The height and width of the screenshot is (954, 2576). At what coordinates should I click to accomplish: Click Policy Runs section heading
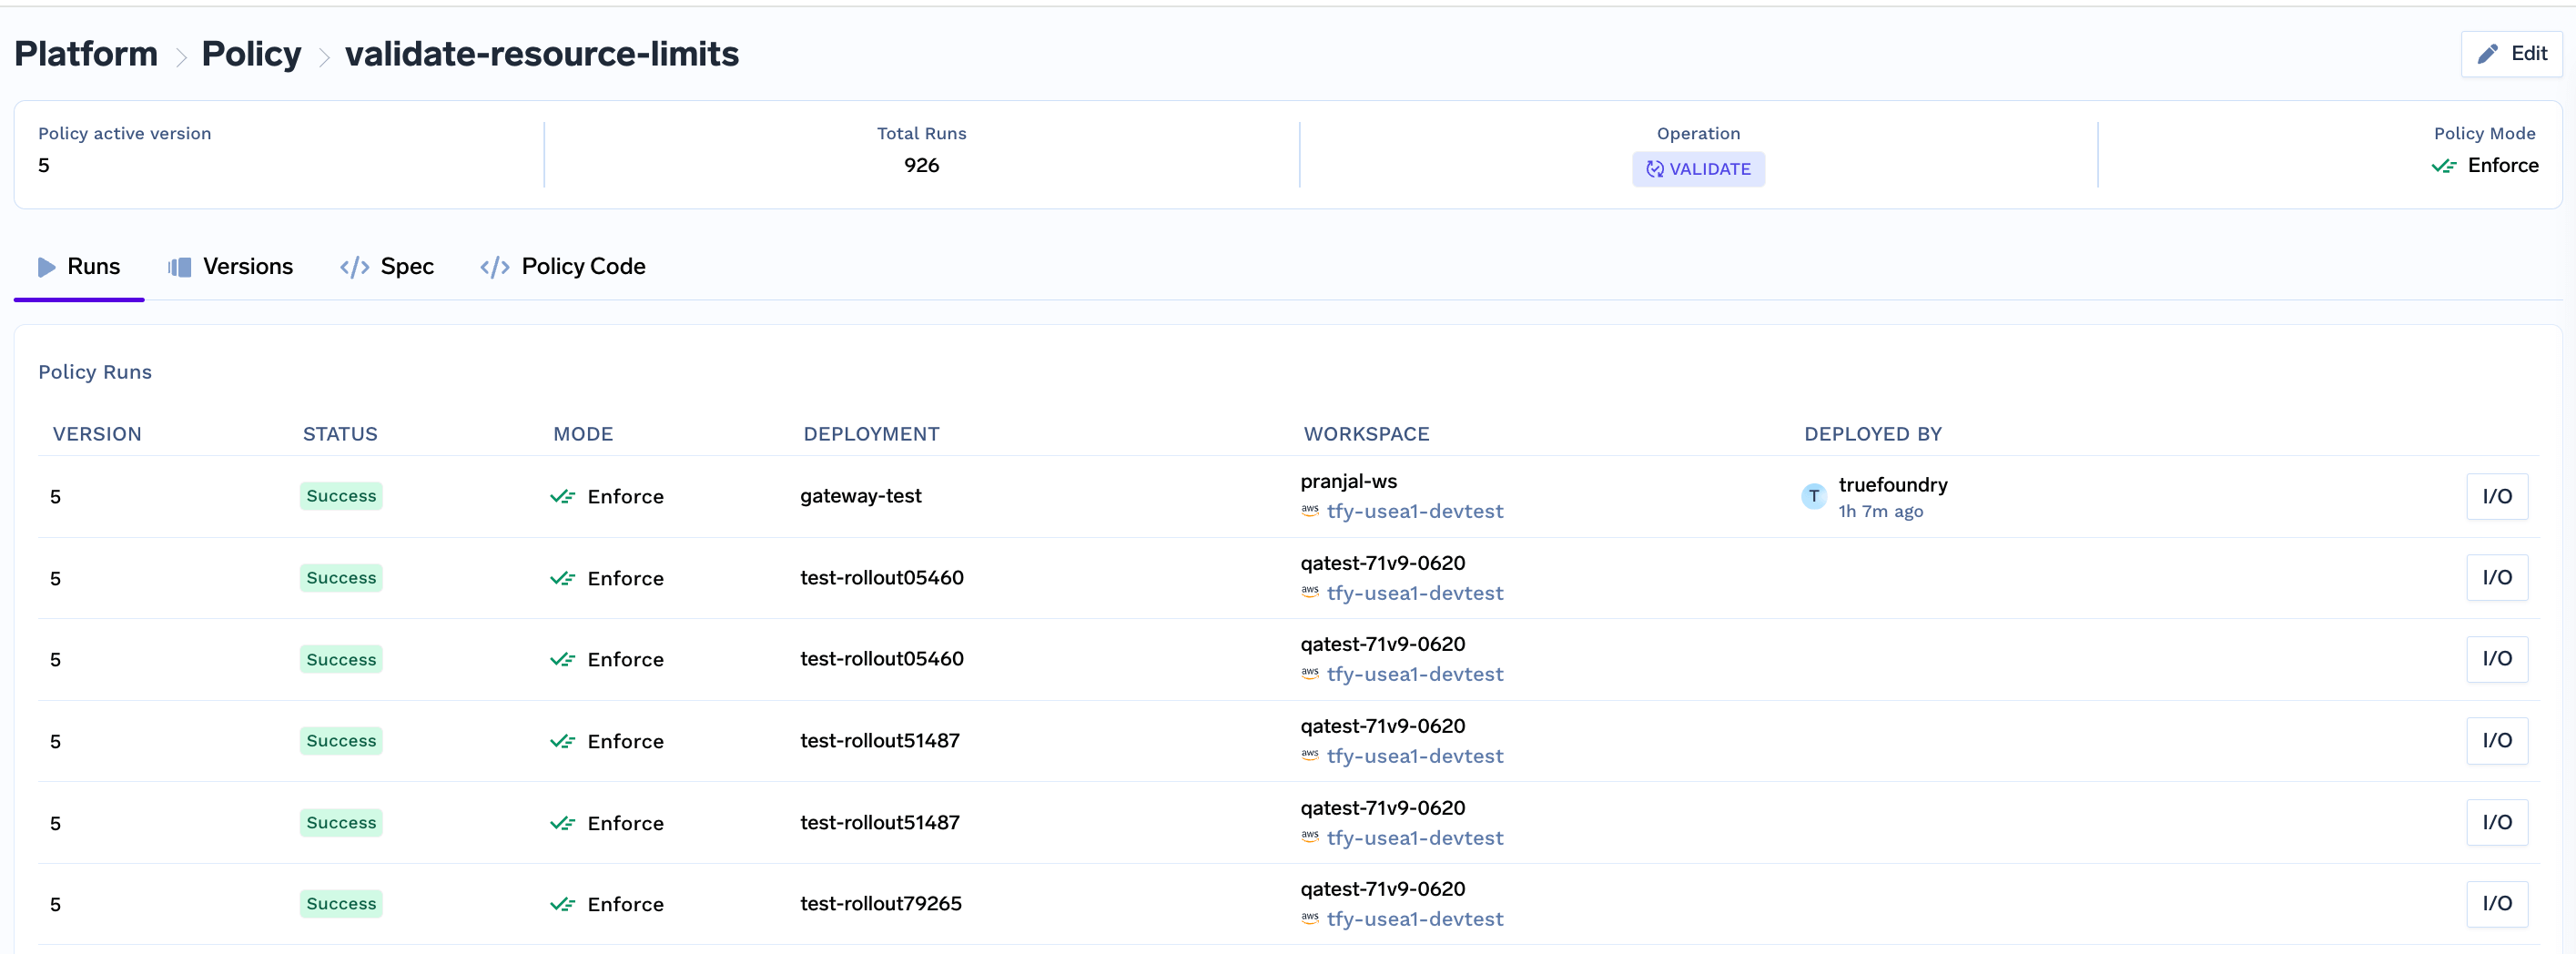(95, 372)
